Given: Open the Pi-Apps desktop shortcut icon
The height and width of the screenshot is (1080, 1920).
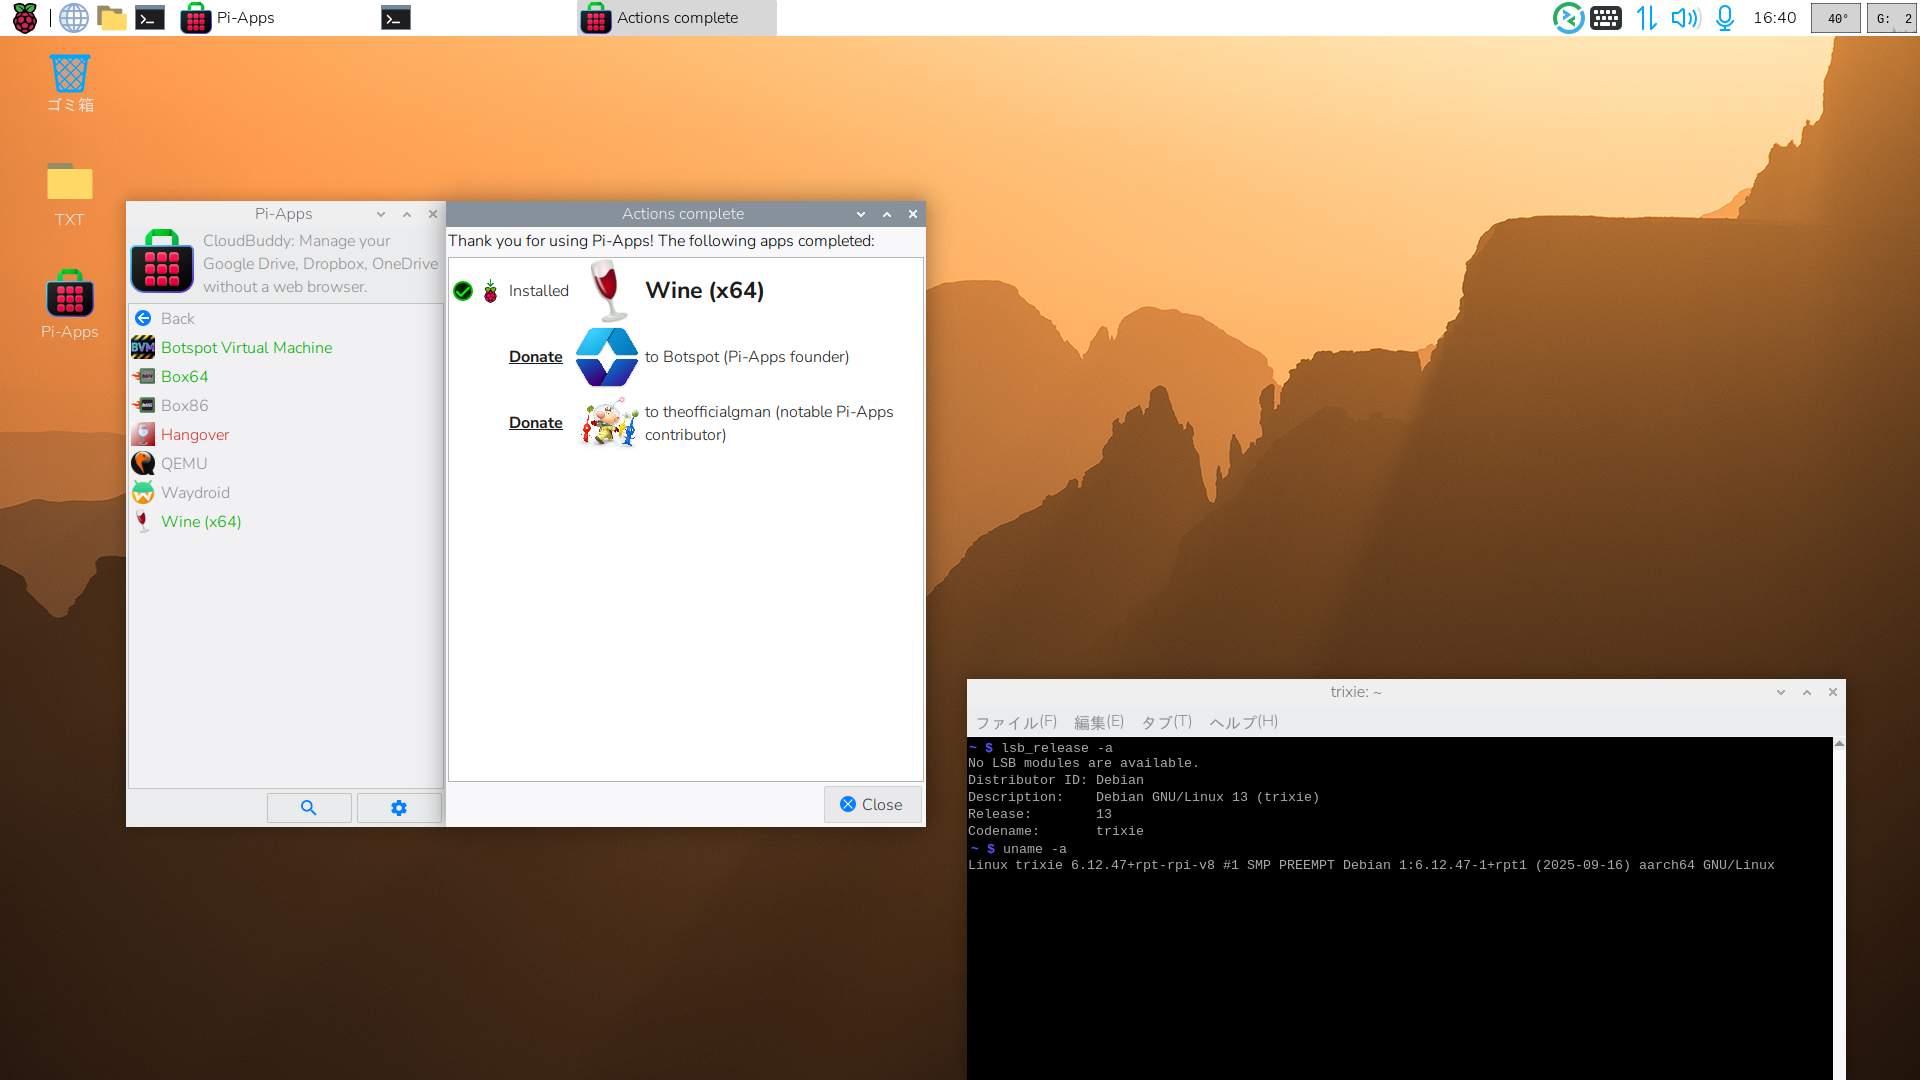Looking at the screenshot, I should click(69, 296).
